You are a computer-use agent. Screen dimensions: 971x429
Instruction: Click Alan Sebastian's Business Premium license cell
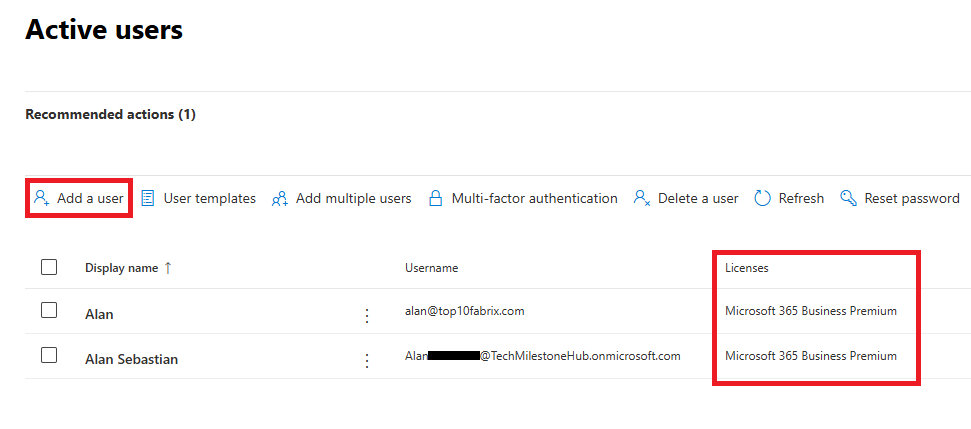coord(811,356)
